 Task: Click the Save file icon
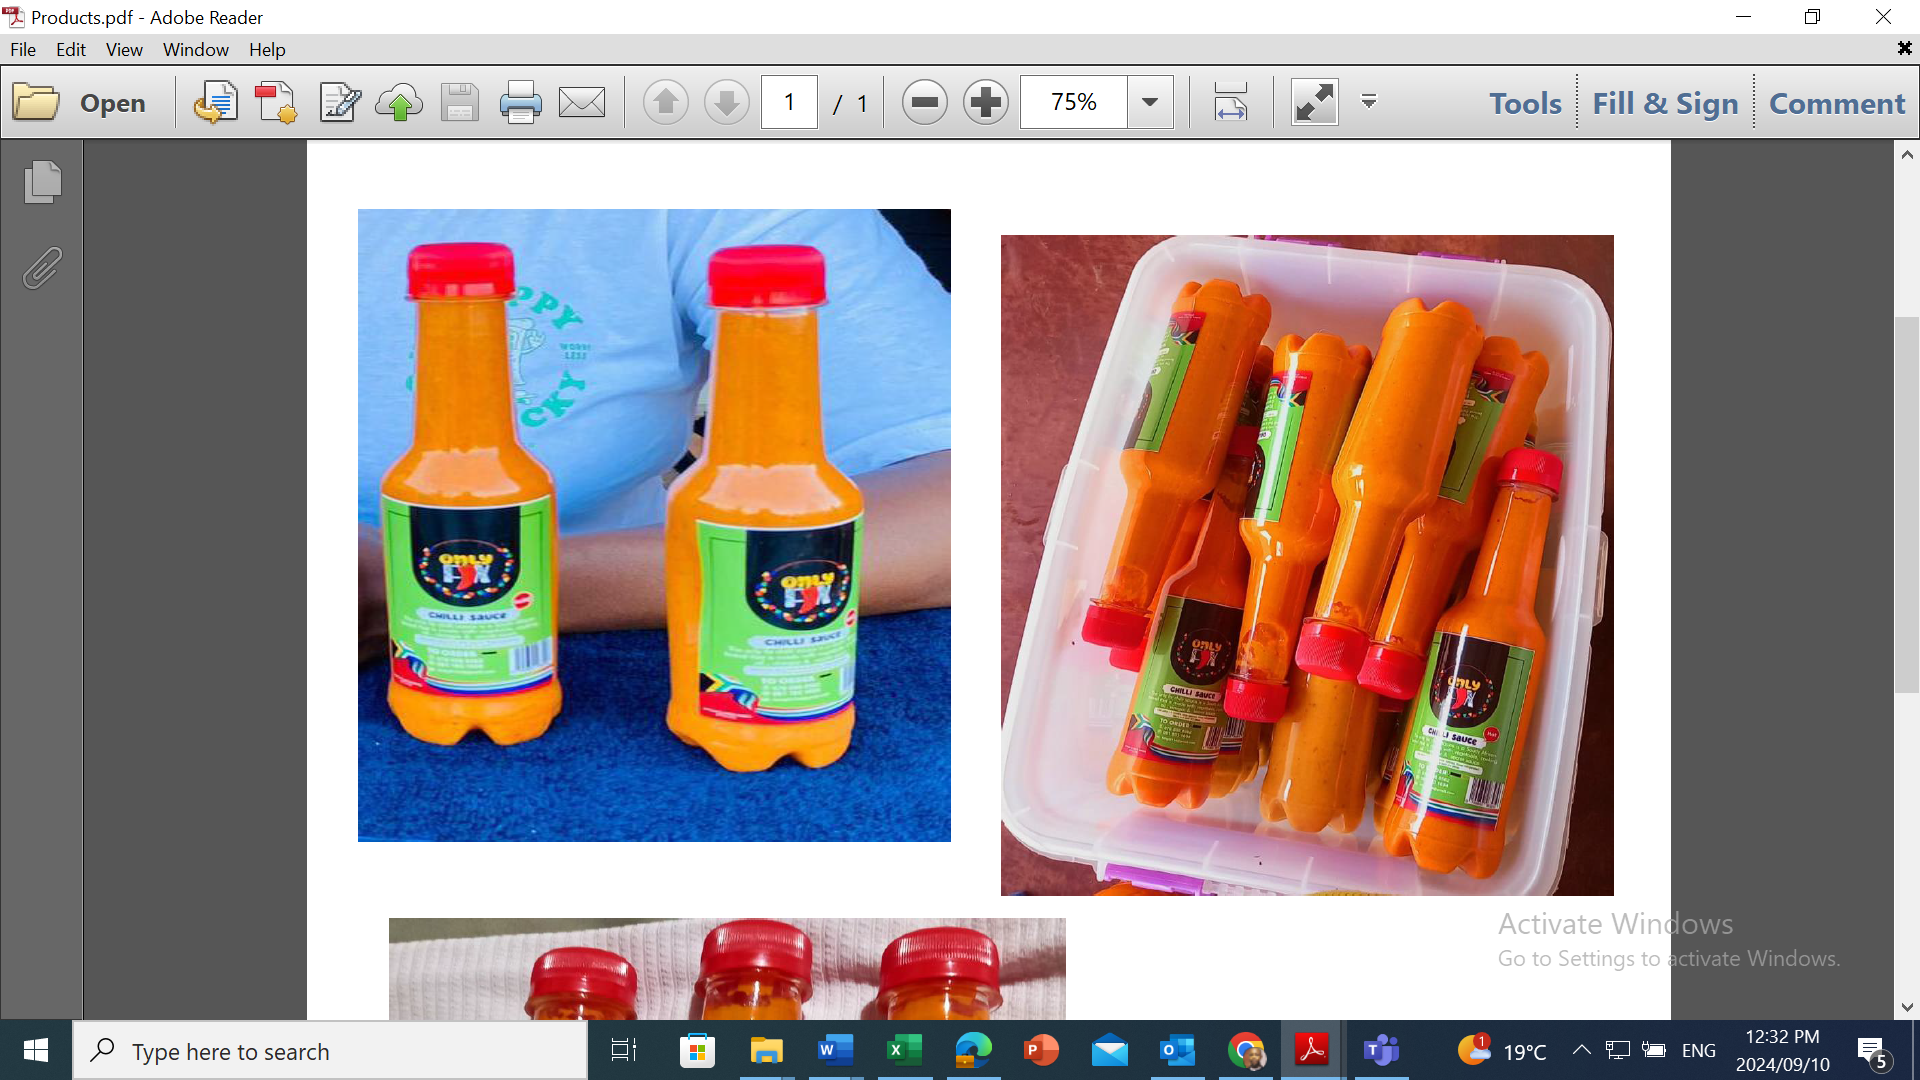459,102
